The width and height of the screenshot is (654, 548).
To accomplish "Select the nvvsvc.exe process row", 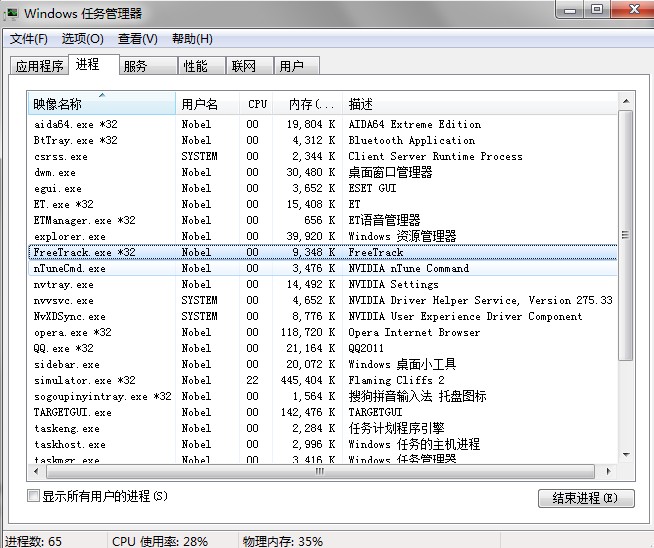I will pos(323,300).
